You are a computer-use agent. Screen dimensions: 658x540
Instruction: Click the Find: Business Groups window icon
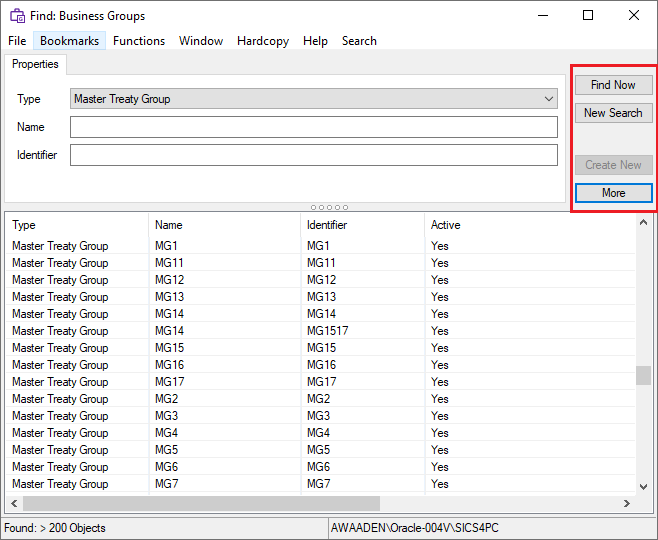[x=18, y=16]
